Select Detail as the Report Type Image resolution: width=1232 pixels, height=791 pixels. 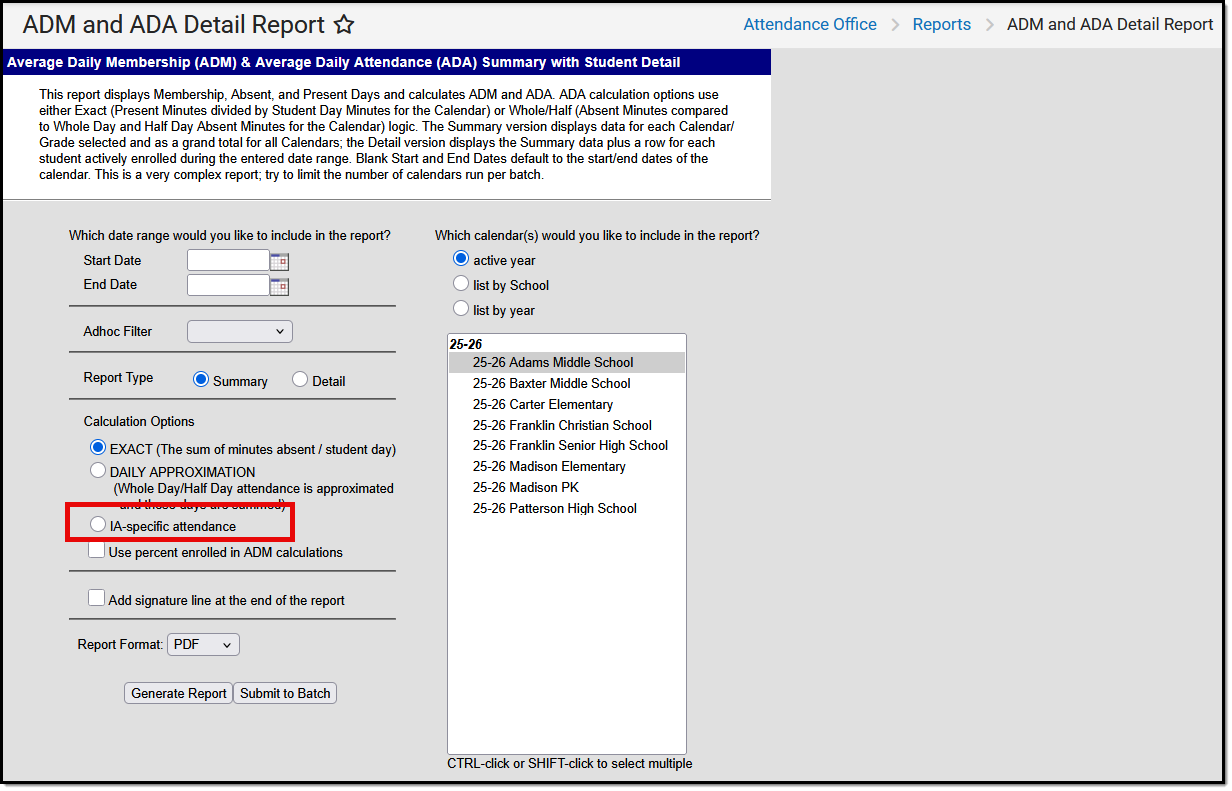(x=300, y=380)
